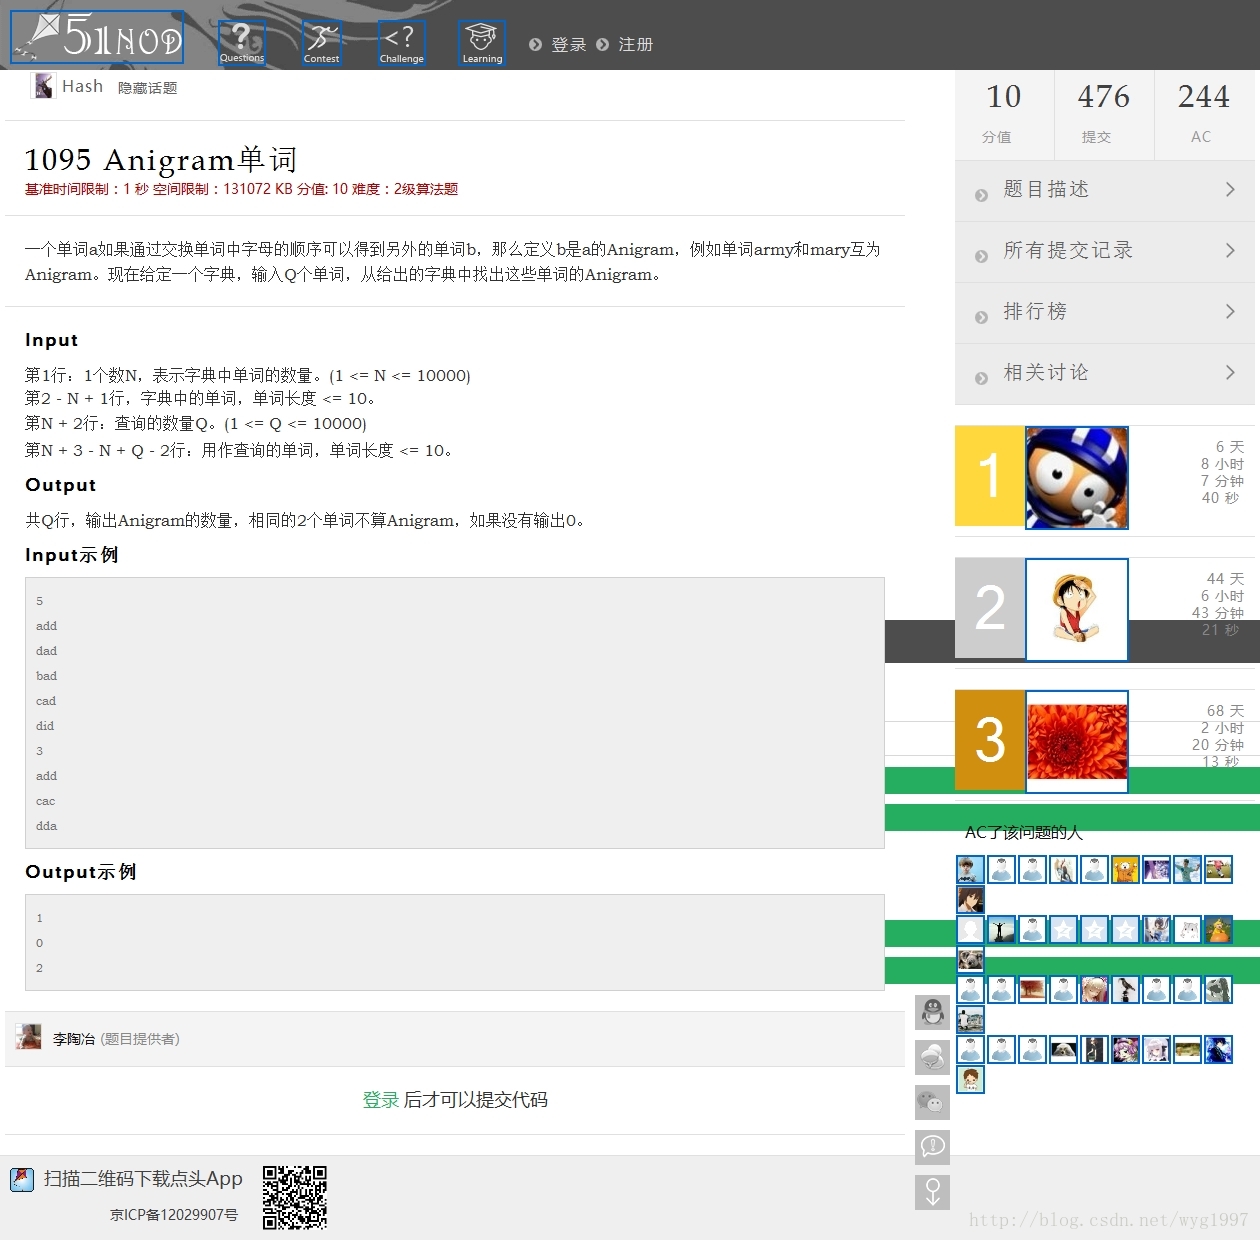Expand 所有提交记录 with its chevron
The image size is (1260, 1240).
click(x=1230, y=250)
